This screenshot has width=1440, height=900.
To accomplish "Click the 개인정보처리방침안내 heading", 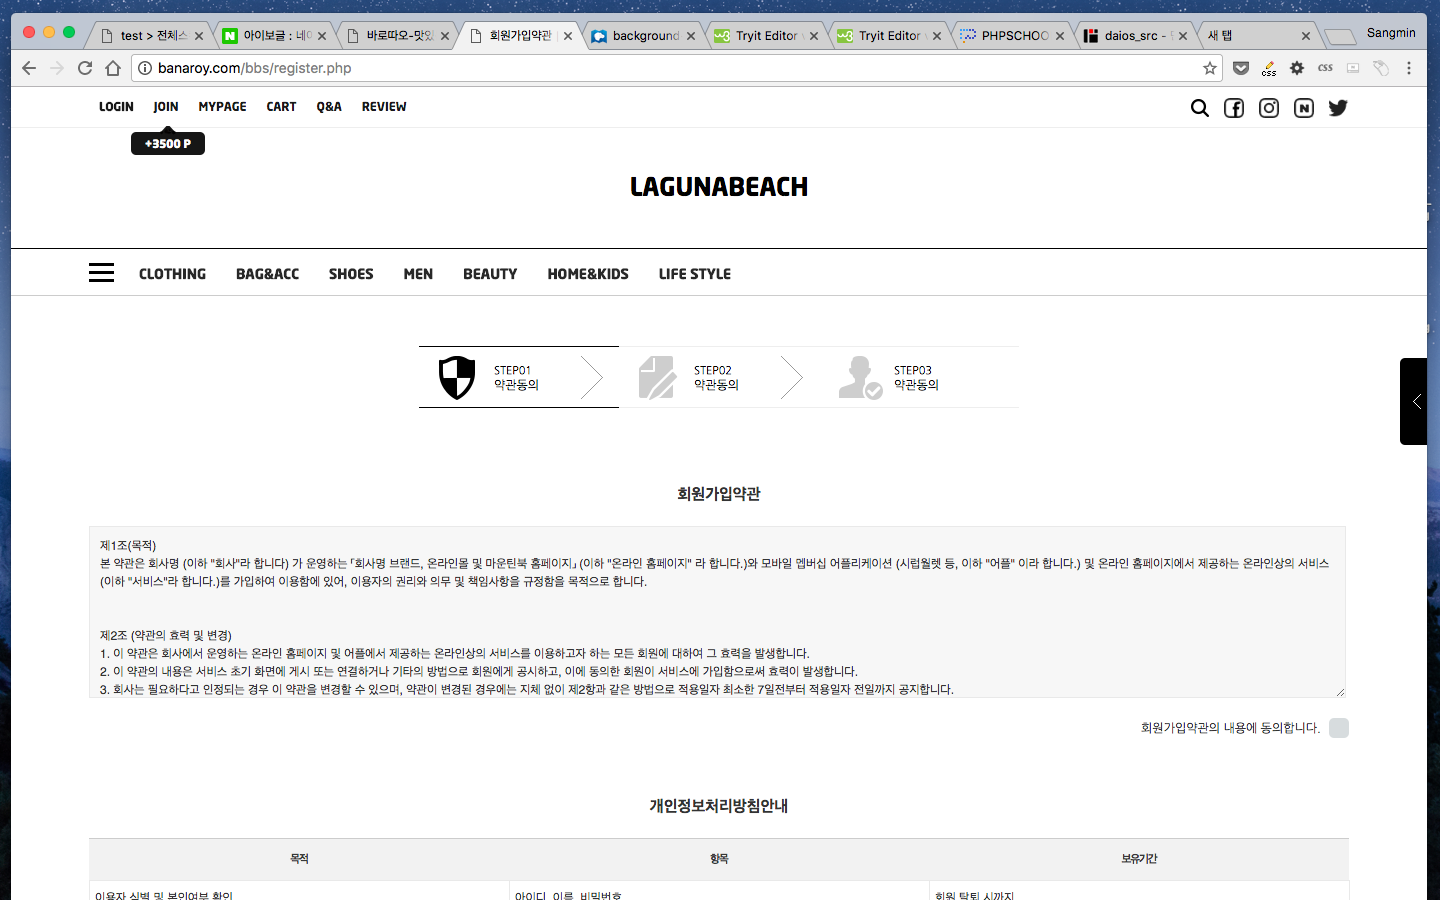I will click(719, 806).
